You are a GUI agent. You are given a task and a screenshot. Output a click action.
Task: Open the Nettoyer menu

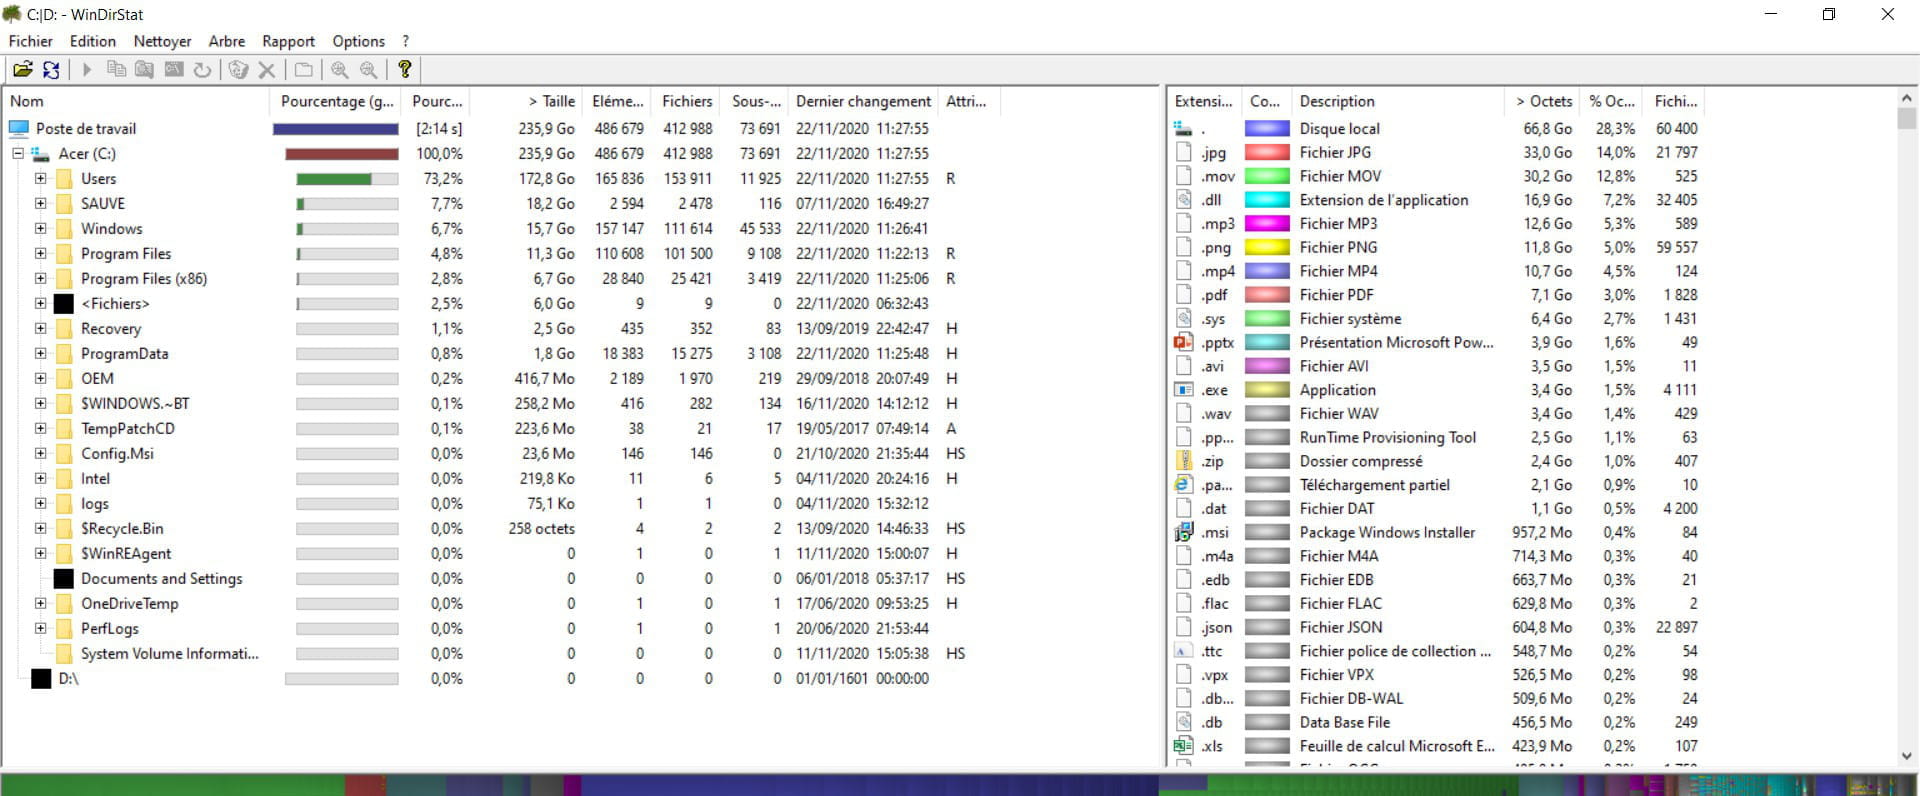tap(162, 41)
